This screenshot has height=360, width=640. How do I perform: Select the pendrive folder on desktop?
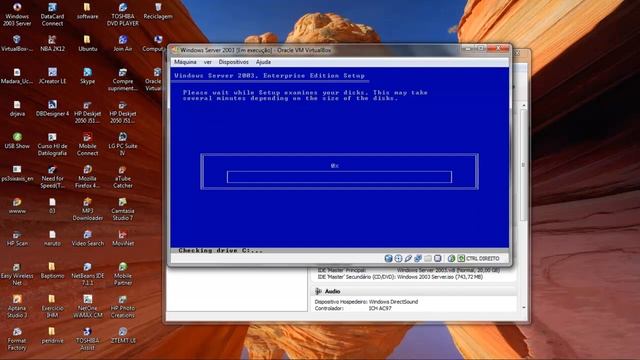pyautogui.click(x=52, y=336)
